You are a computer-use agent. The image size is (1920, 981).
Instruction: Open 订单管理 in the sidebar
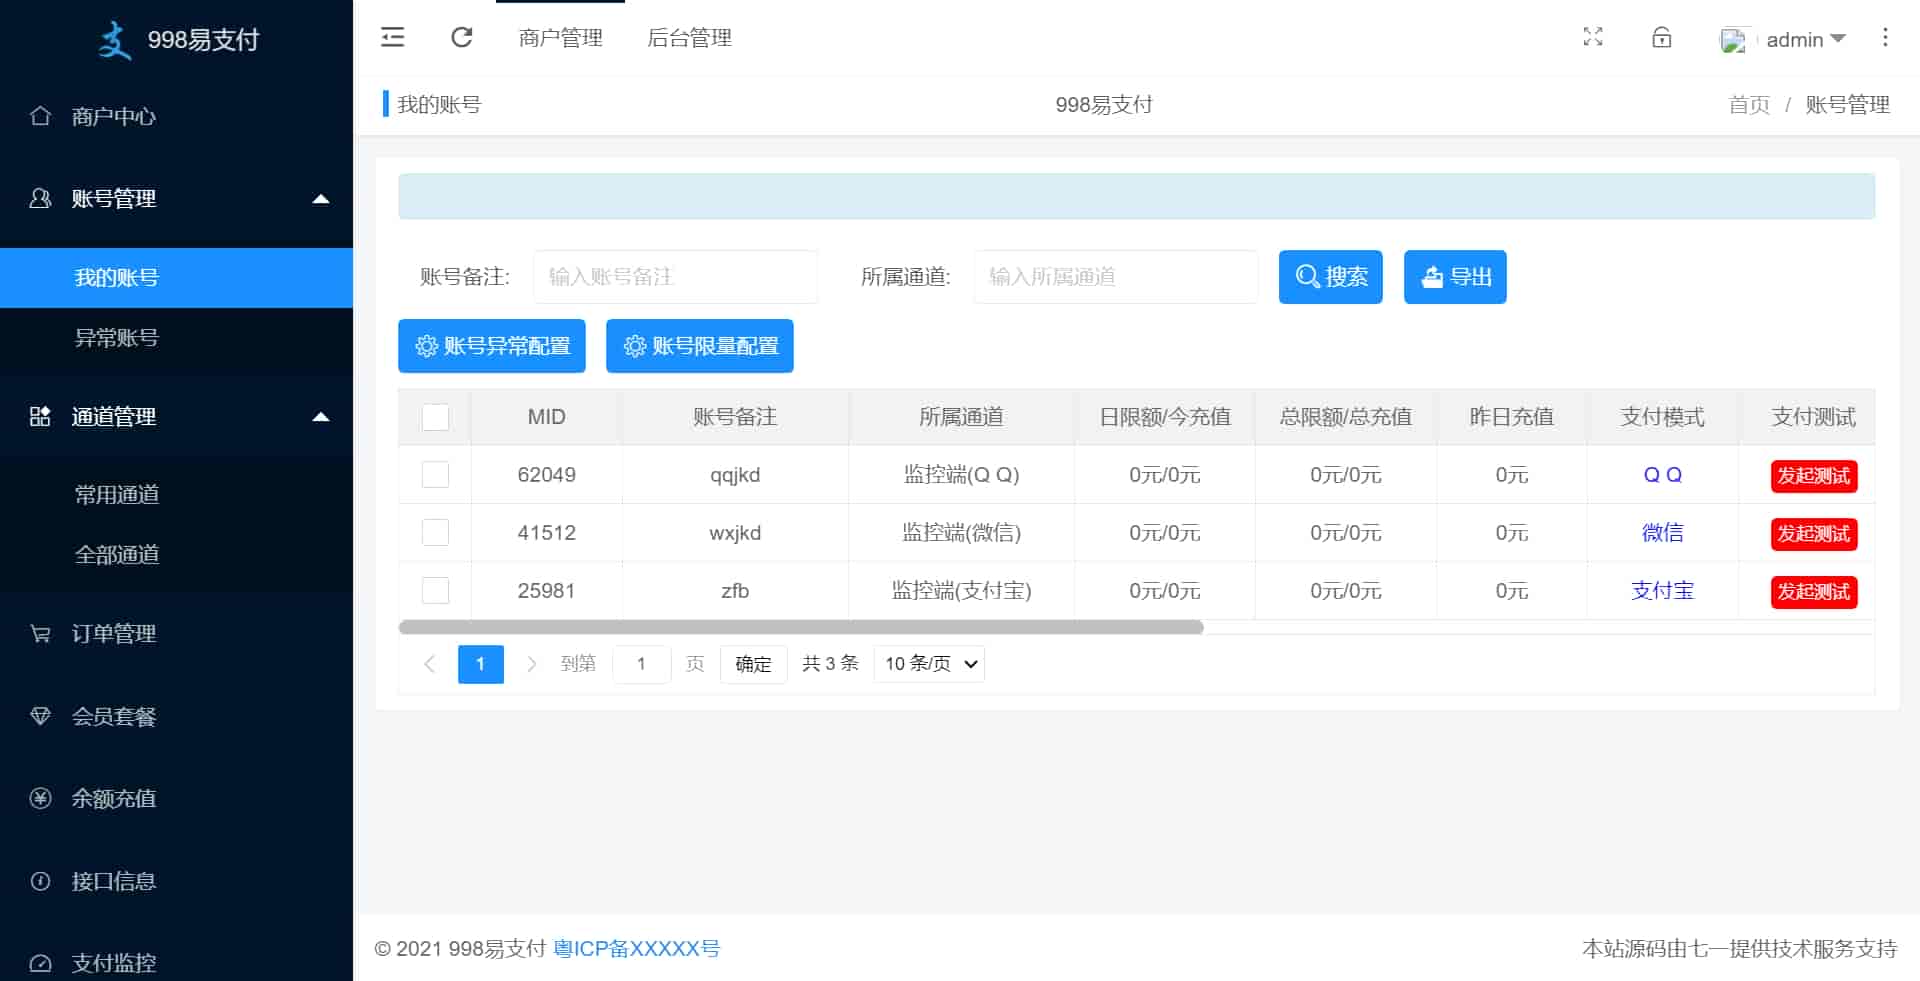coord(113,634)
